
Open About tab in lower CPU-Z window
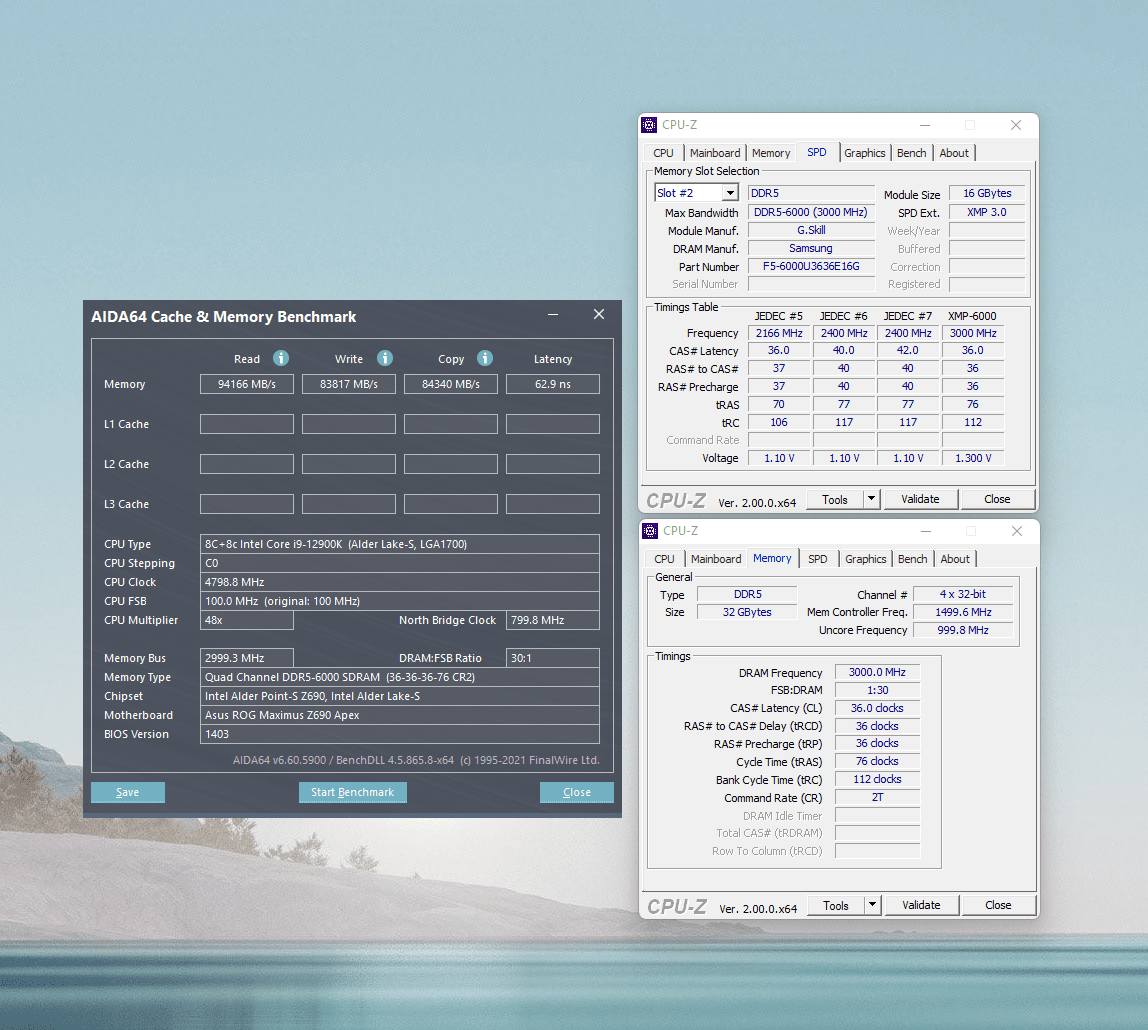[955, 559]
